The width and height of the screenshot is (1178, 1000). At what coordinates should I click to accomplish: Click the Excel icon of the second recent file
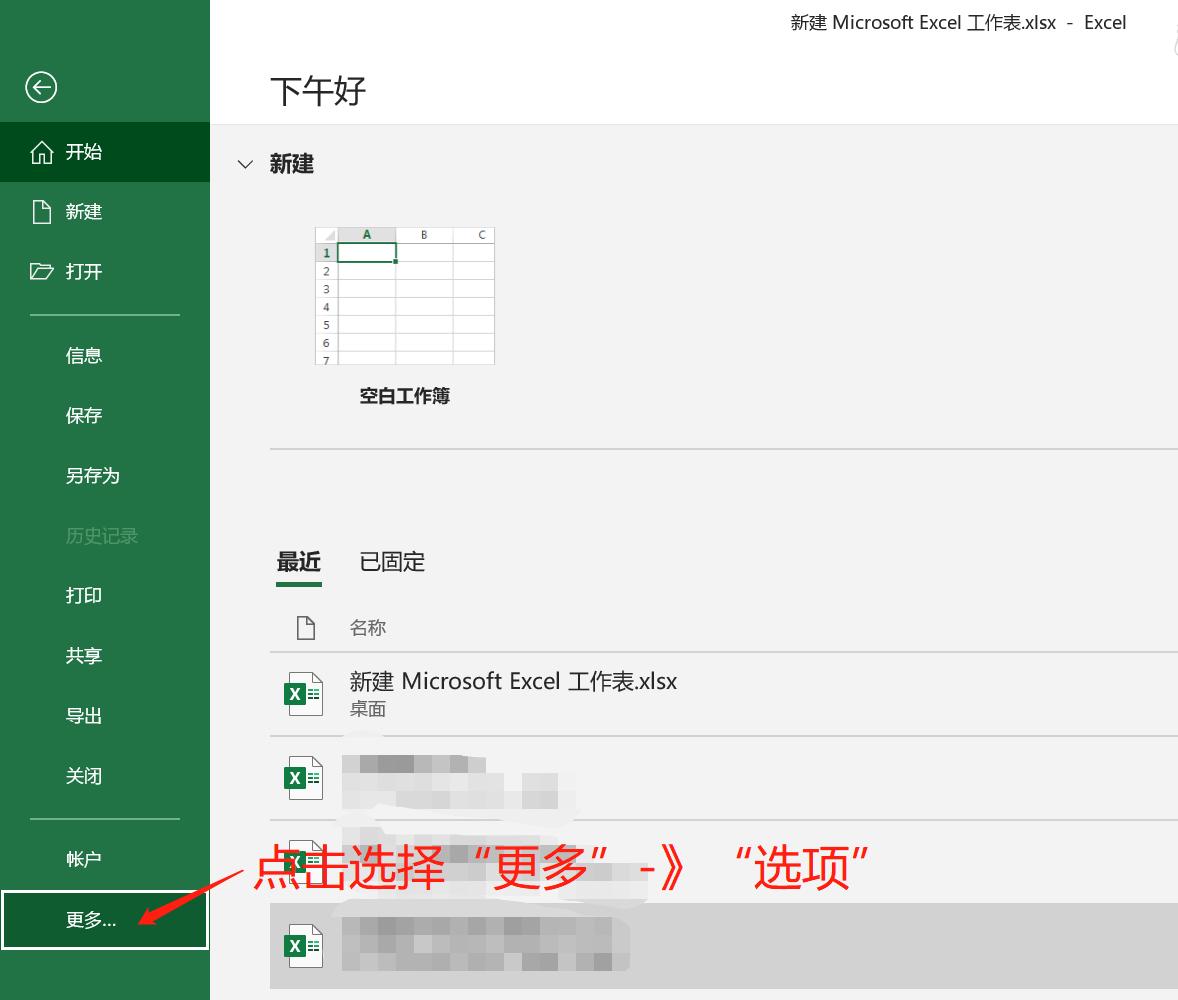click(x=304, y=778)
